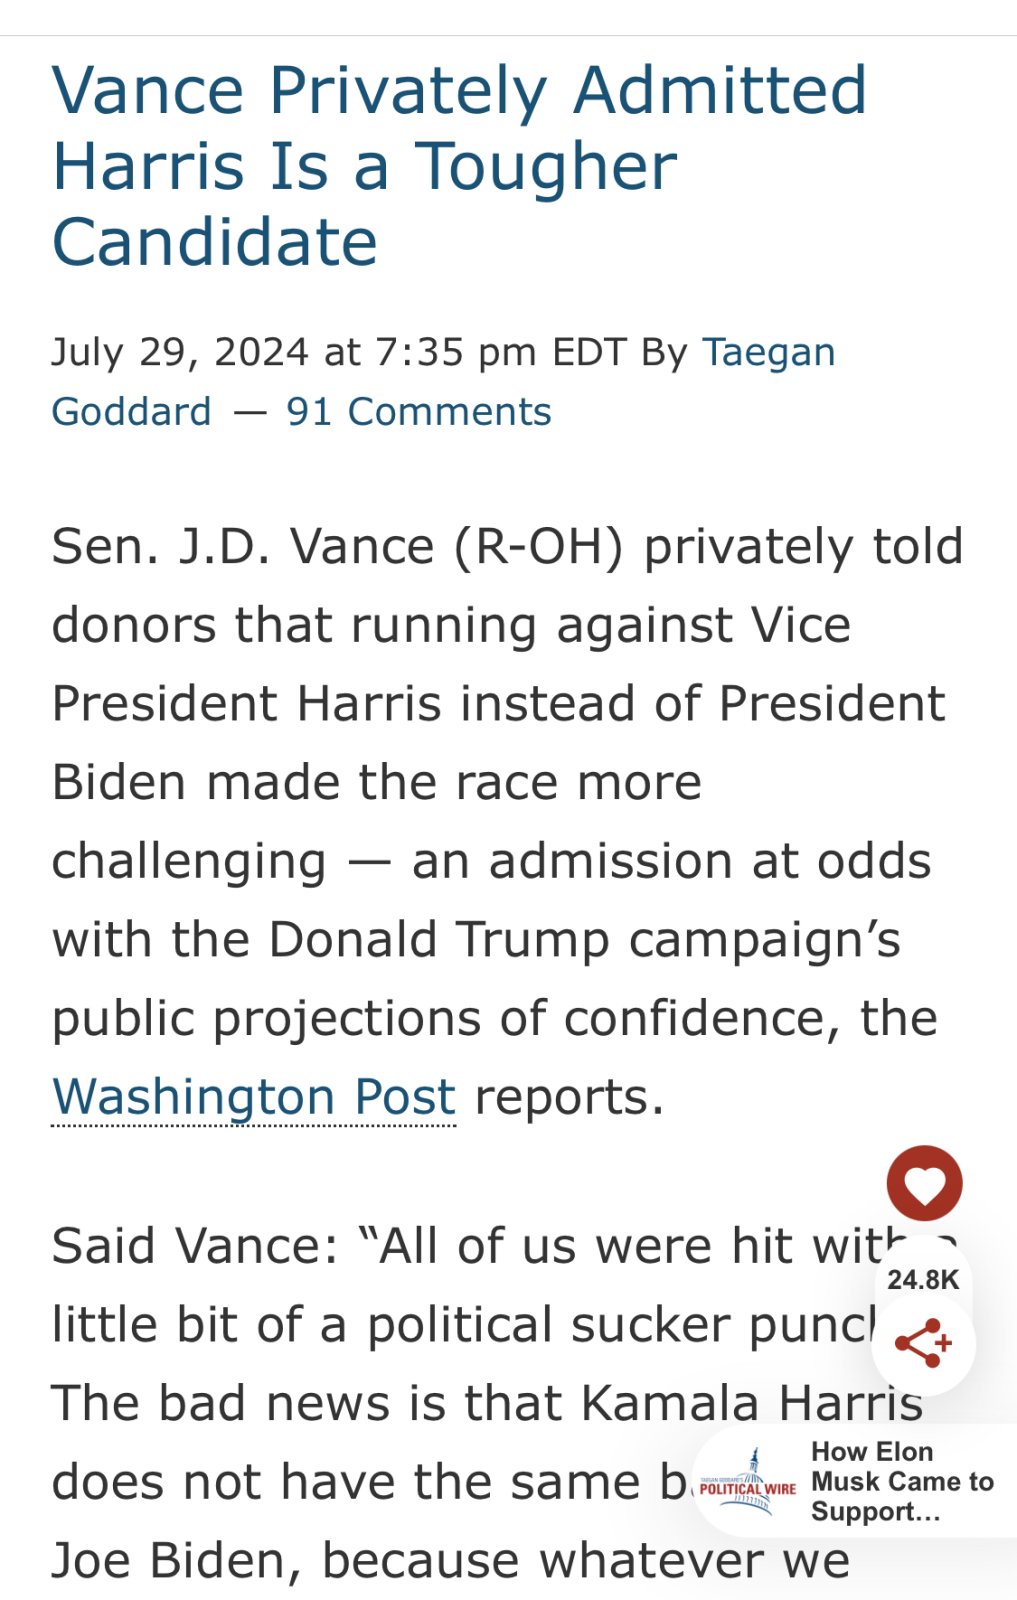Tap the July 29, 2024 date line

pyautogui.click(x=294, y=352)
